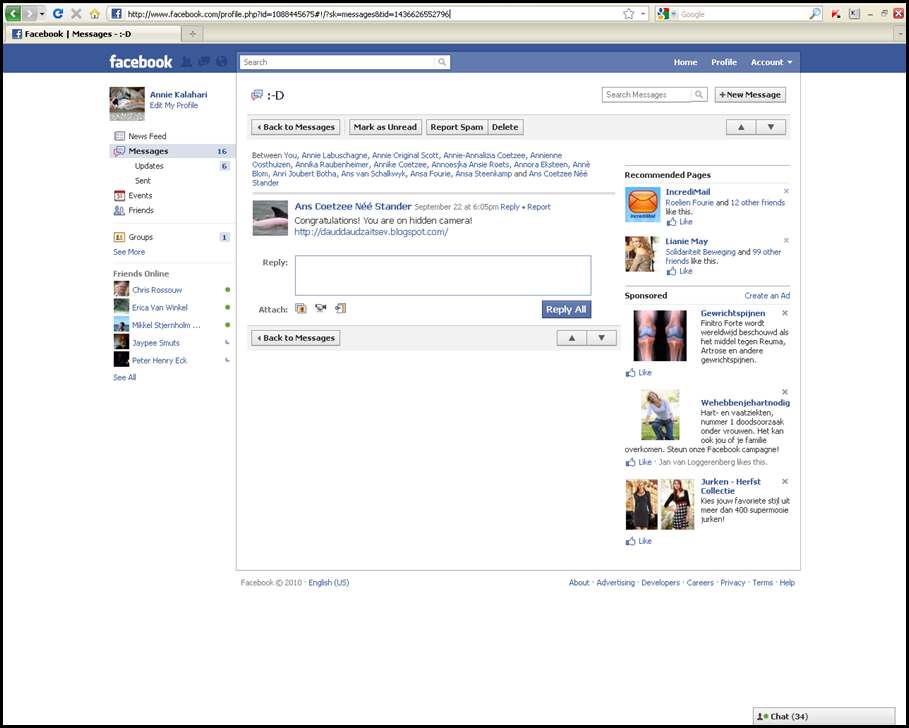This screenshot has height=728, width=909.
Task: Open the back button history dropdown arrow
Action: click(x=42, y=14)
